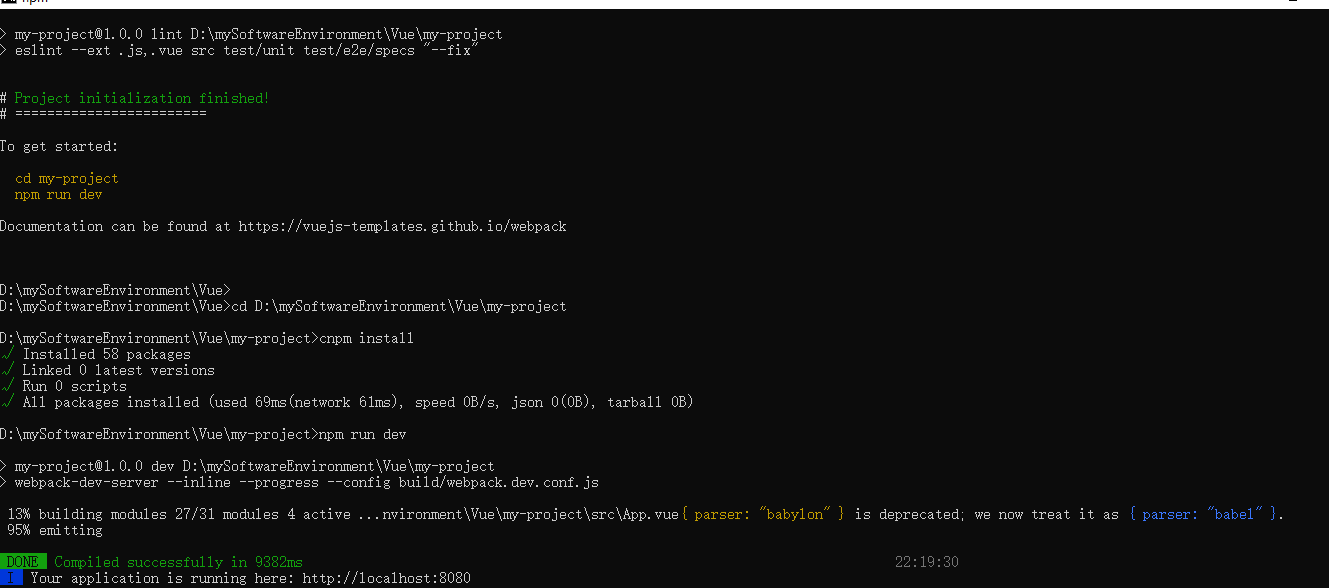Click the green DONE status badge
The image size is (1329, 588).
pos(22,562)
